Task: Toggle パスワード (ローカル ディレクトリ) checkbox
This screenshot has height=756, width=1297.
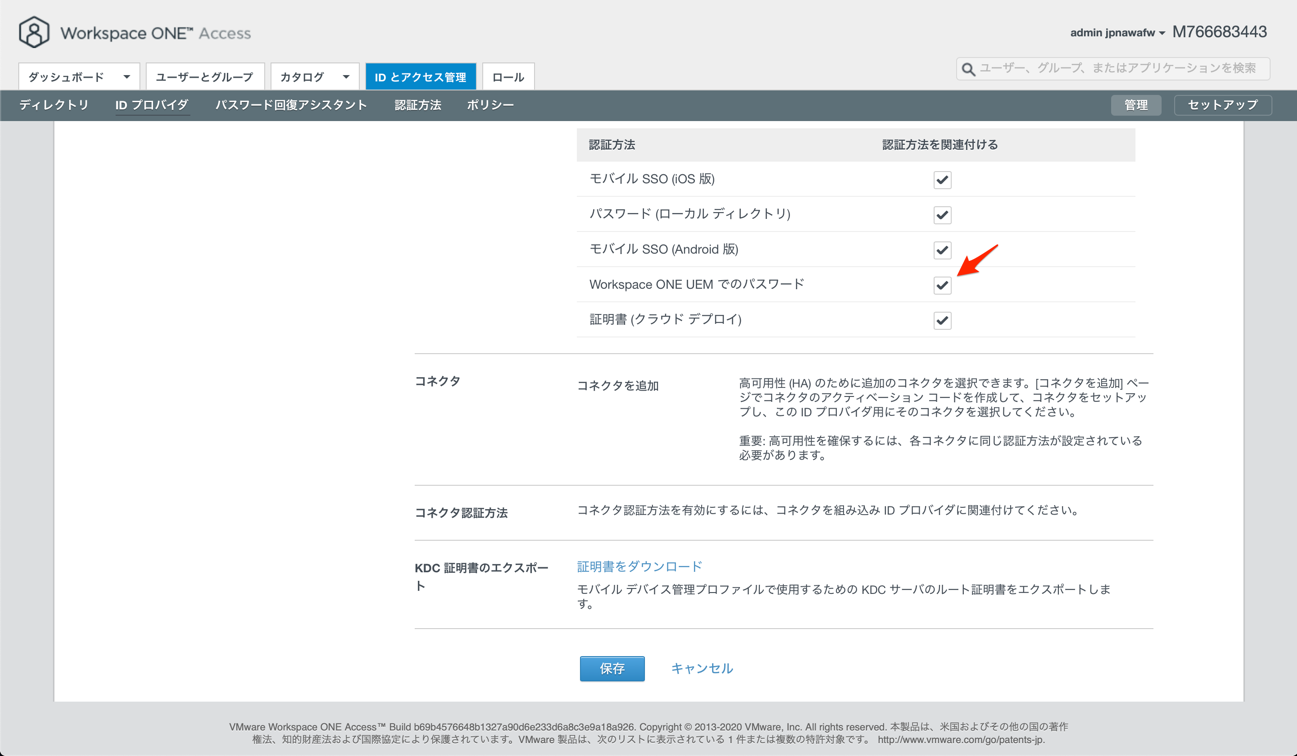Action: click(942, 215)
